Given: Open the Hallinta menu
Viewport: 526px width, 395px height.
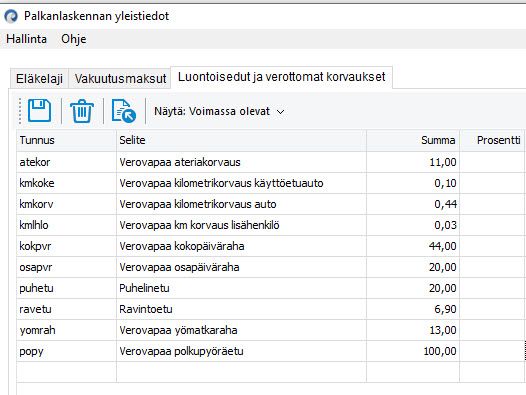Looking at the screenshot, I should [x=26, y=39].
